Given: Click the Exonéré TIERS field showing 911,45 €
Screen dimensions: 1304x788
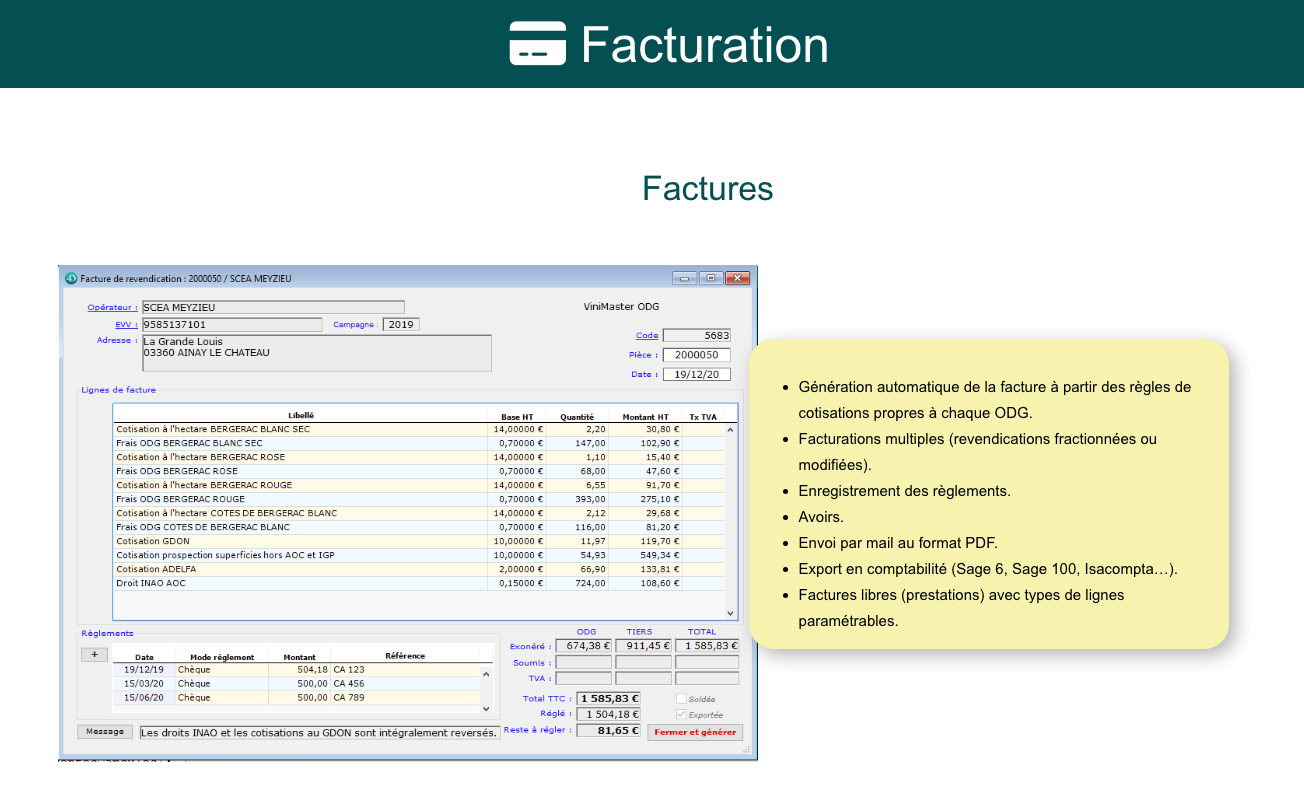Looking at the screenshot, I should (x=643, y=646).
